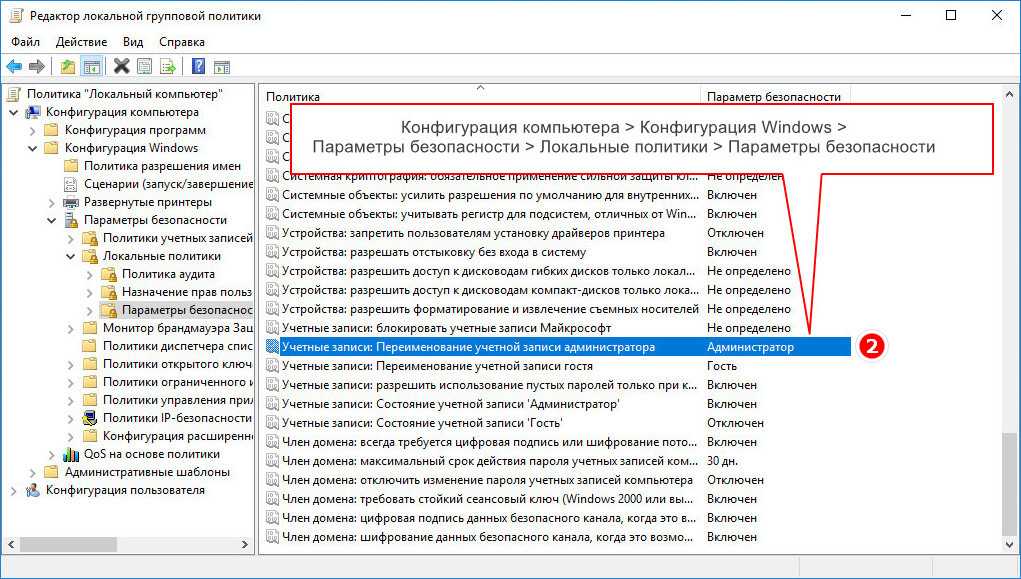Go up one level with the toolbar folder icon
This screenshot has height=579, width=1021.
[67, 66]
